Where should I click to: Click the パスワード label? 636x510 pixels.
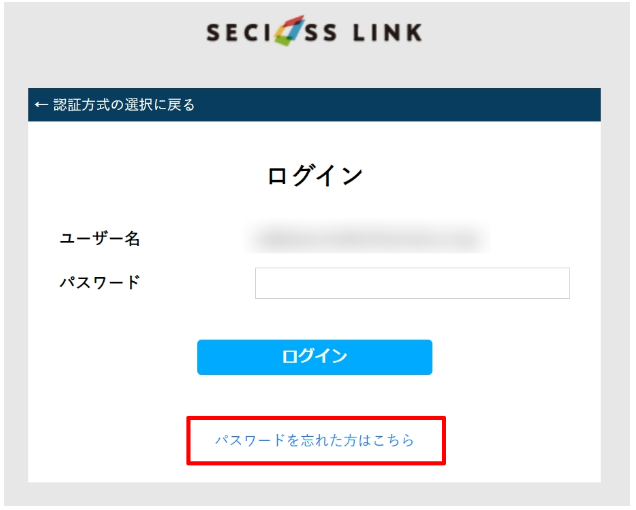[x=100, y=282]
